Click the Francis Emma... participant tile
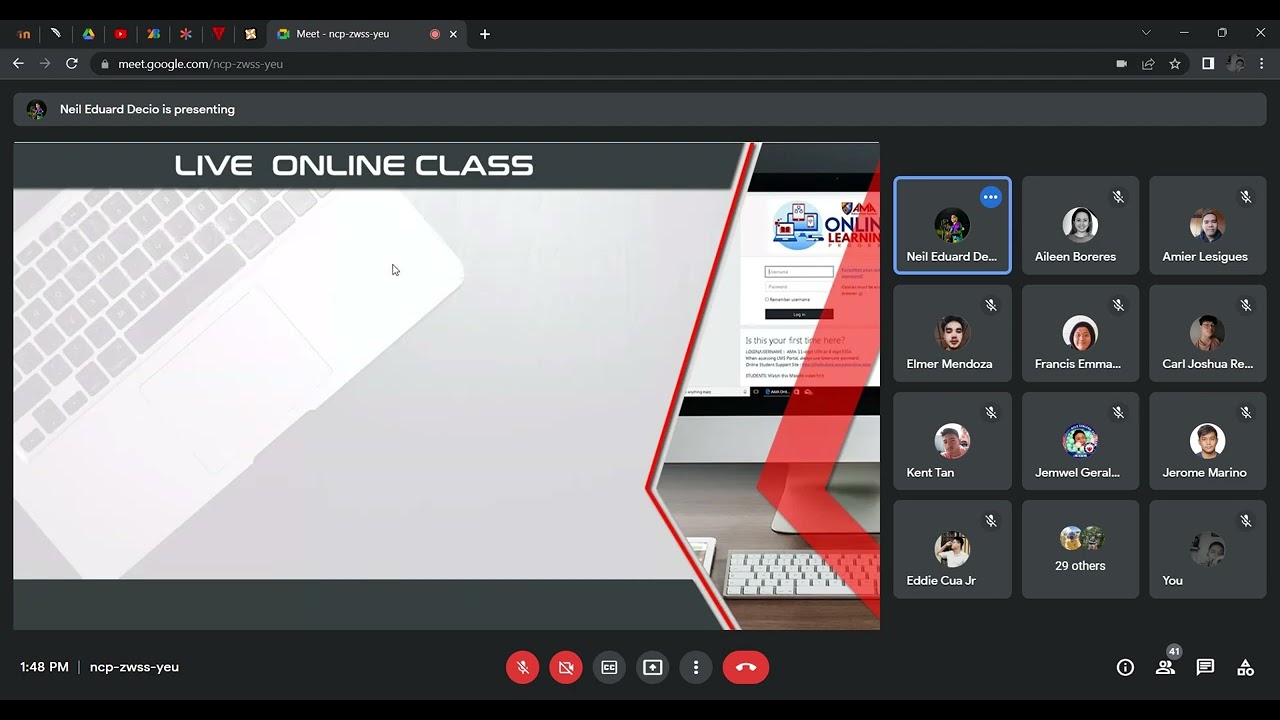Screen dimensions: 1280x720 pos(1080,333)
